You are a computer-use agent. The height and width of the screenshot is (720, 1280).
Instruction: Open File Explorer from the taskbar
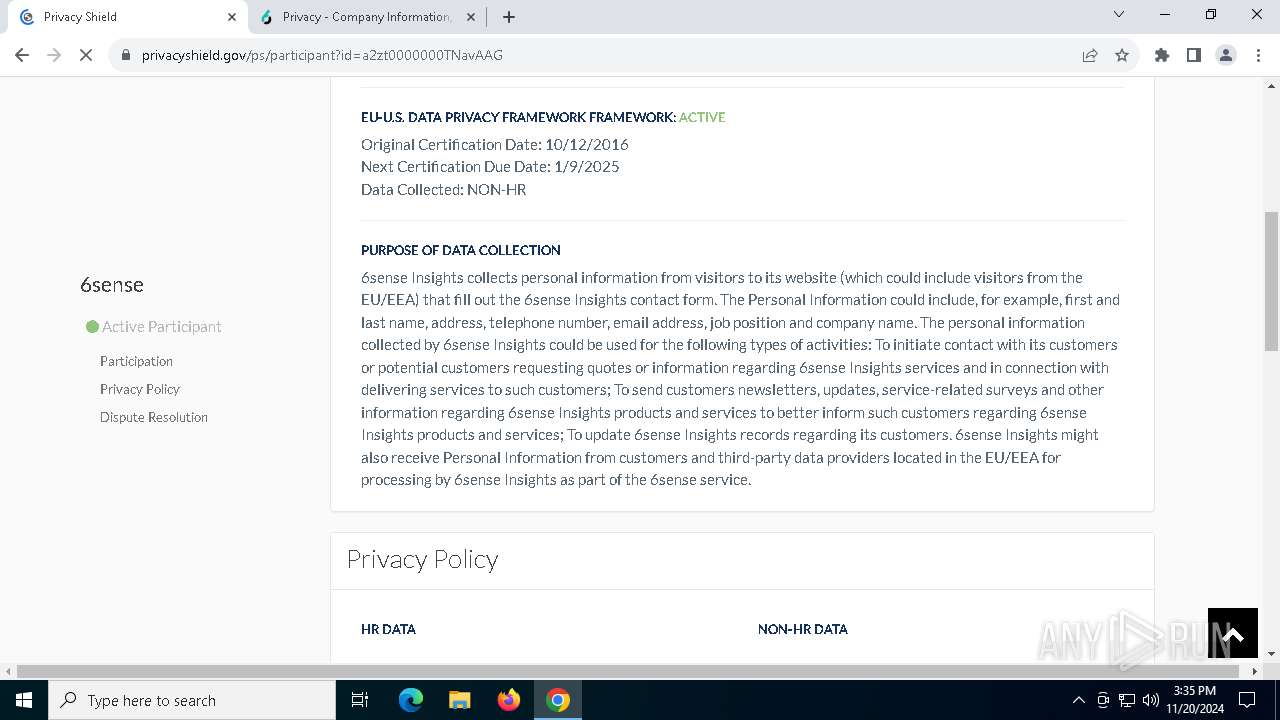click(x=460, y=700)
